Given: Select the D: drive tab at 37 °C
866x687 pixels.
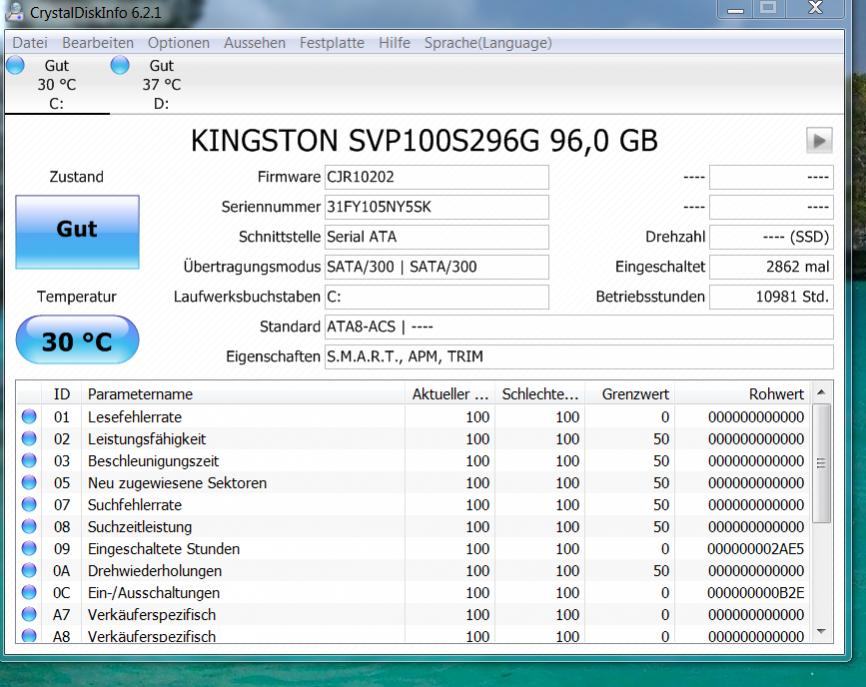Looking at the screenshot, I should [x=161, y=84].
